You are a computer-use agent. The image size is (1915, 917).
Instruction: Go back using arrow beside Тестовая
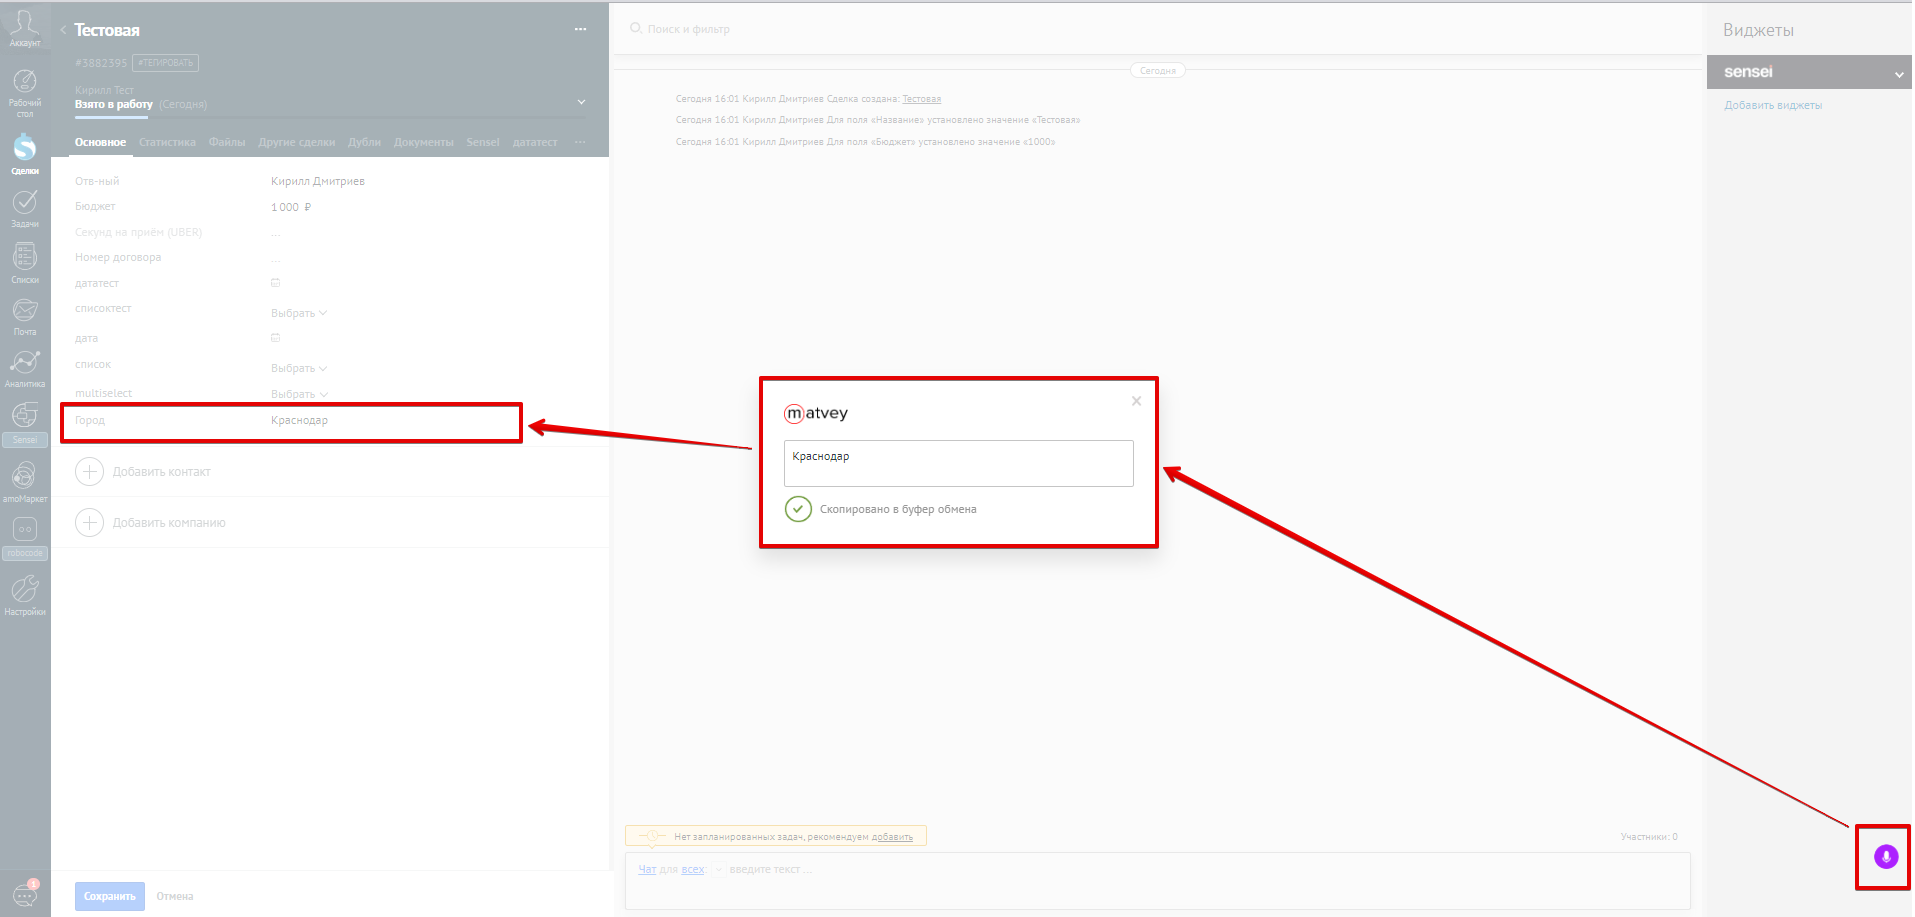(x=63, y=30)
